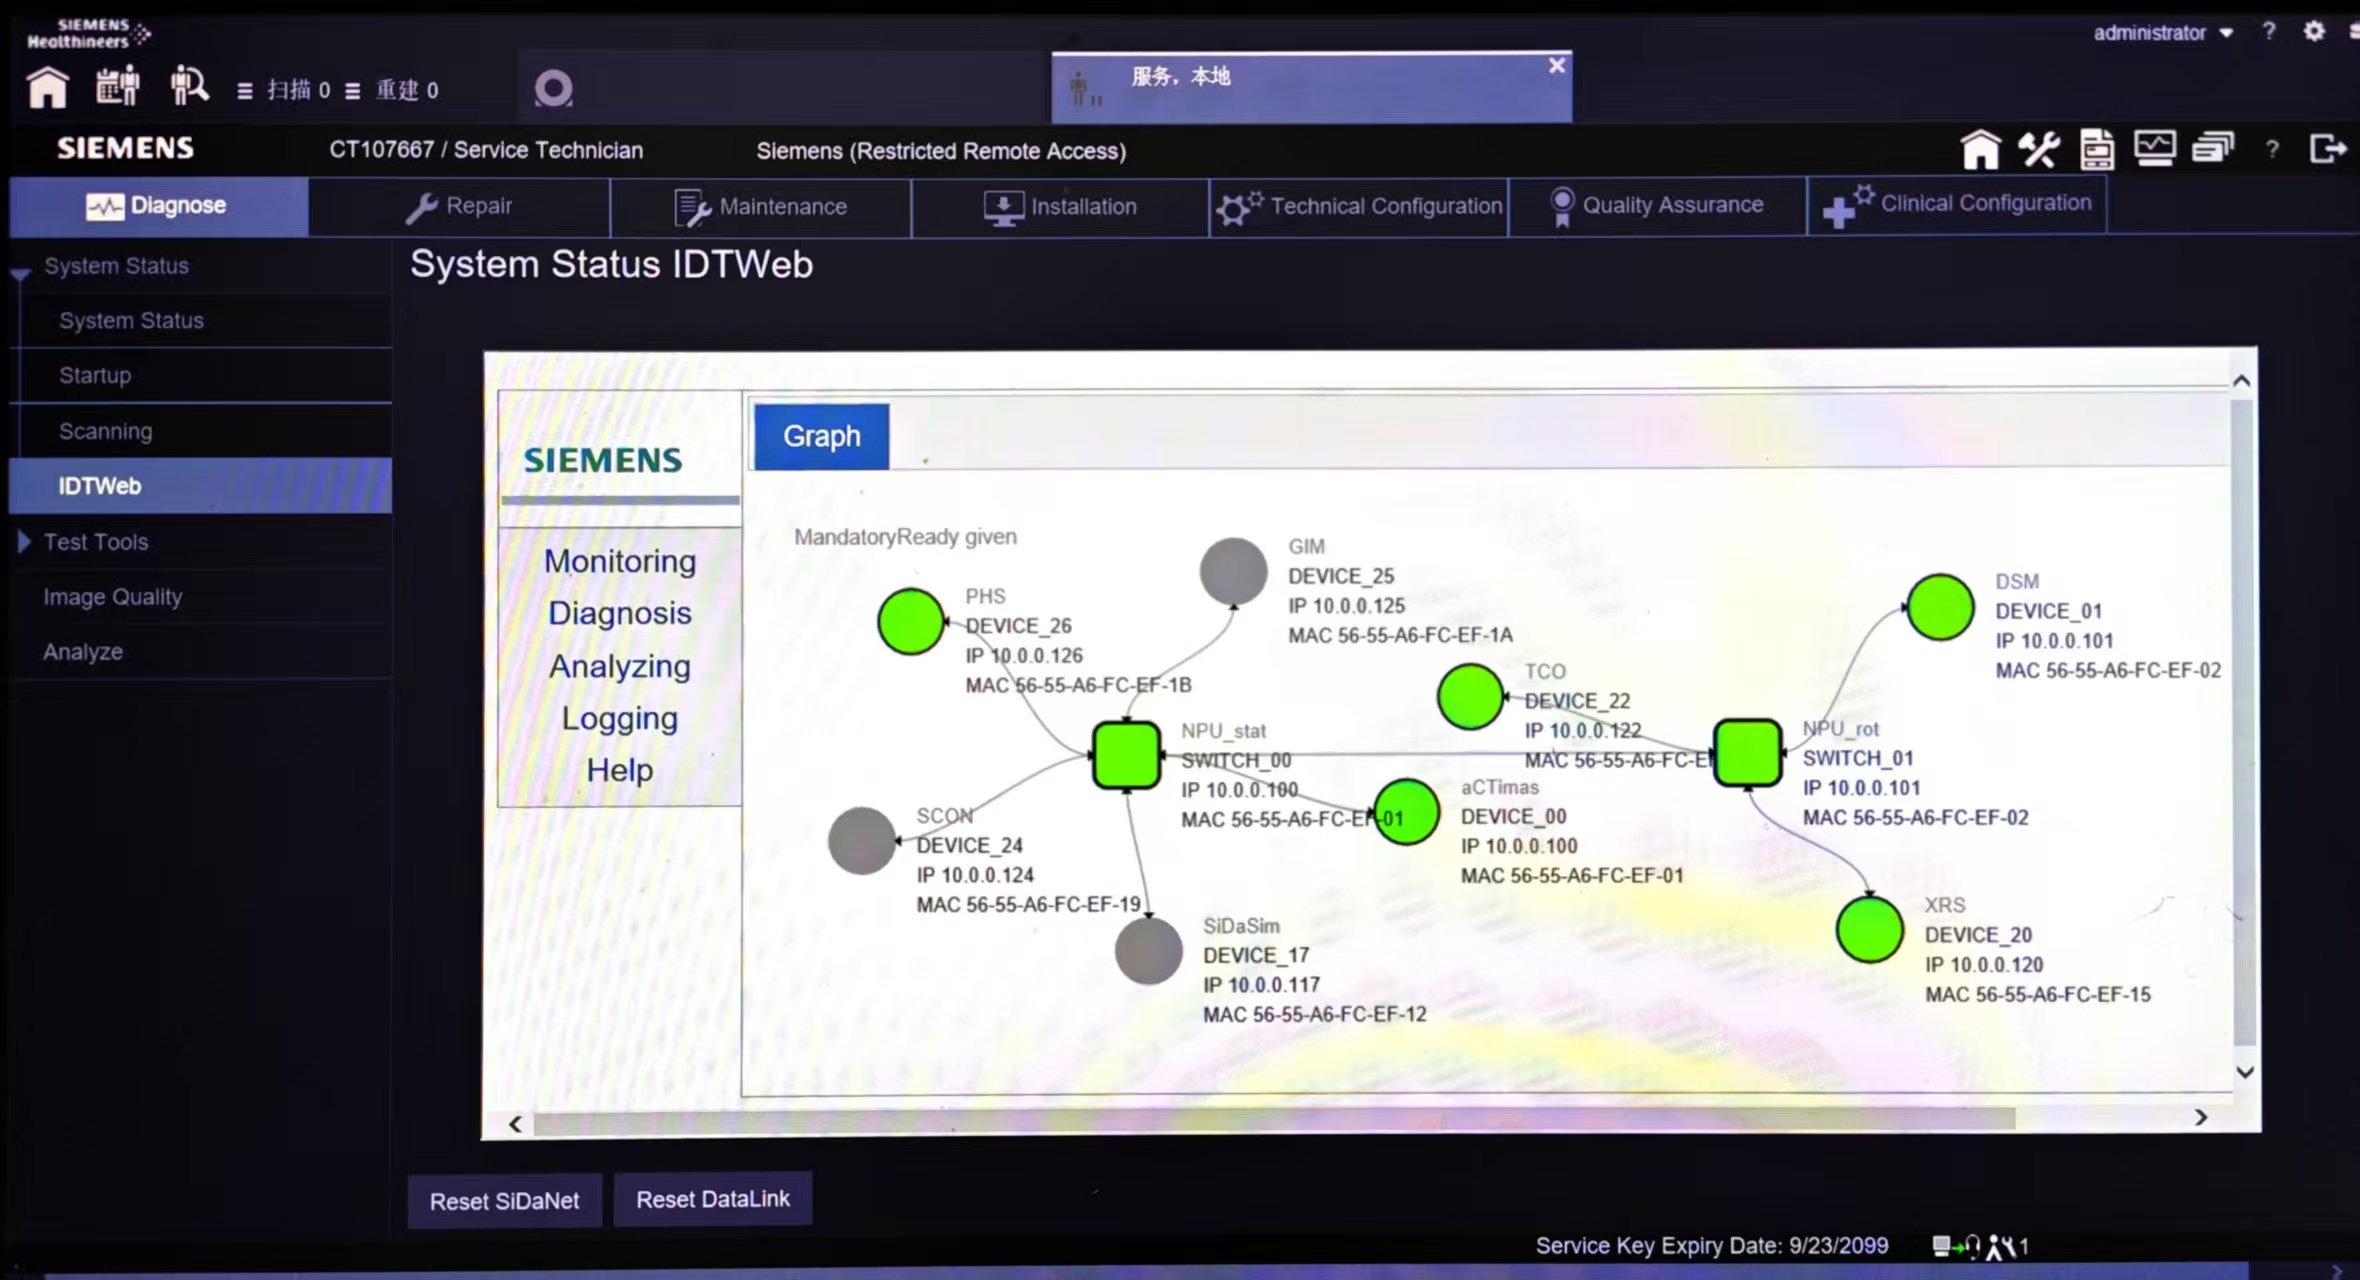Open the Technical Configuration tab
Image resolution: width=2360 pixels, height=1280 pixels.
pyautogui.click(x=1359, y=206)
